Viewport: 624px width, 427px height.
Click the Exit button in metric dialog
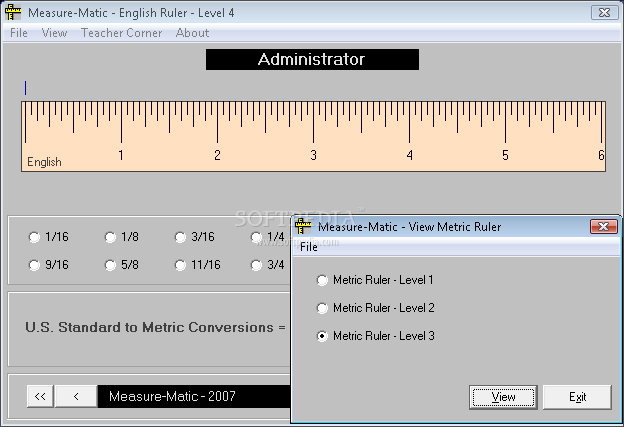click(577, 397)
